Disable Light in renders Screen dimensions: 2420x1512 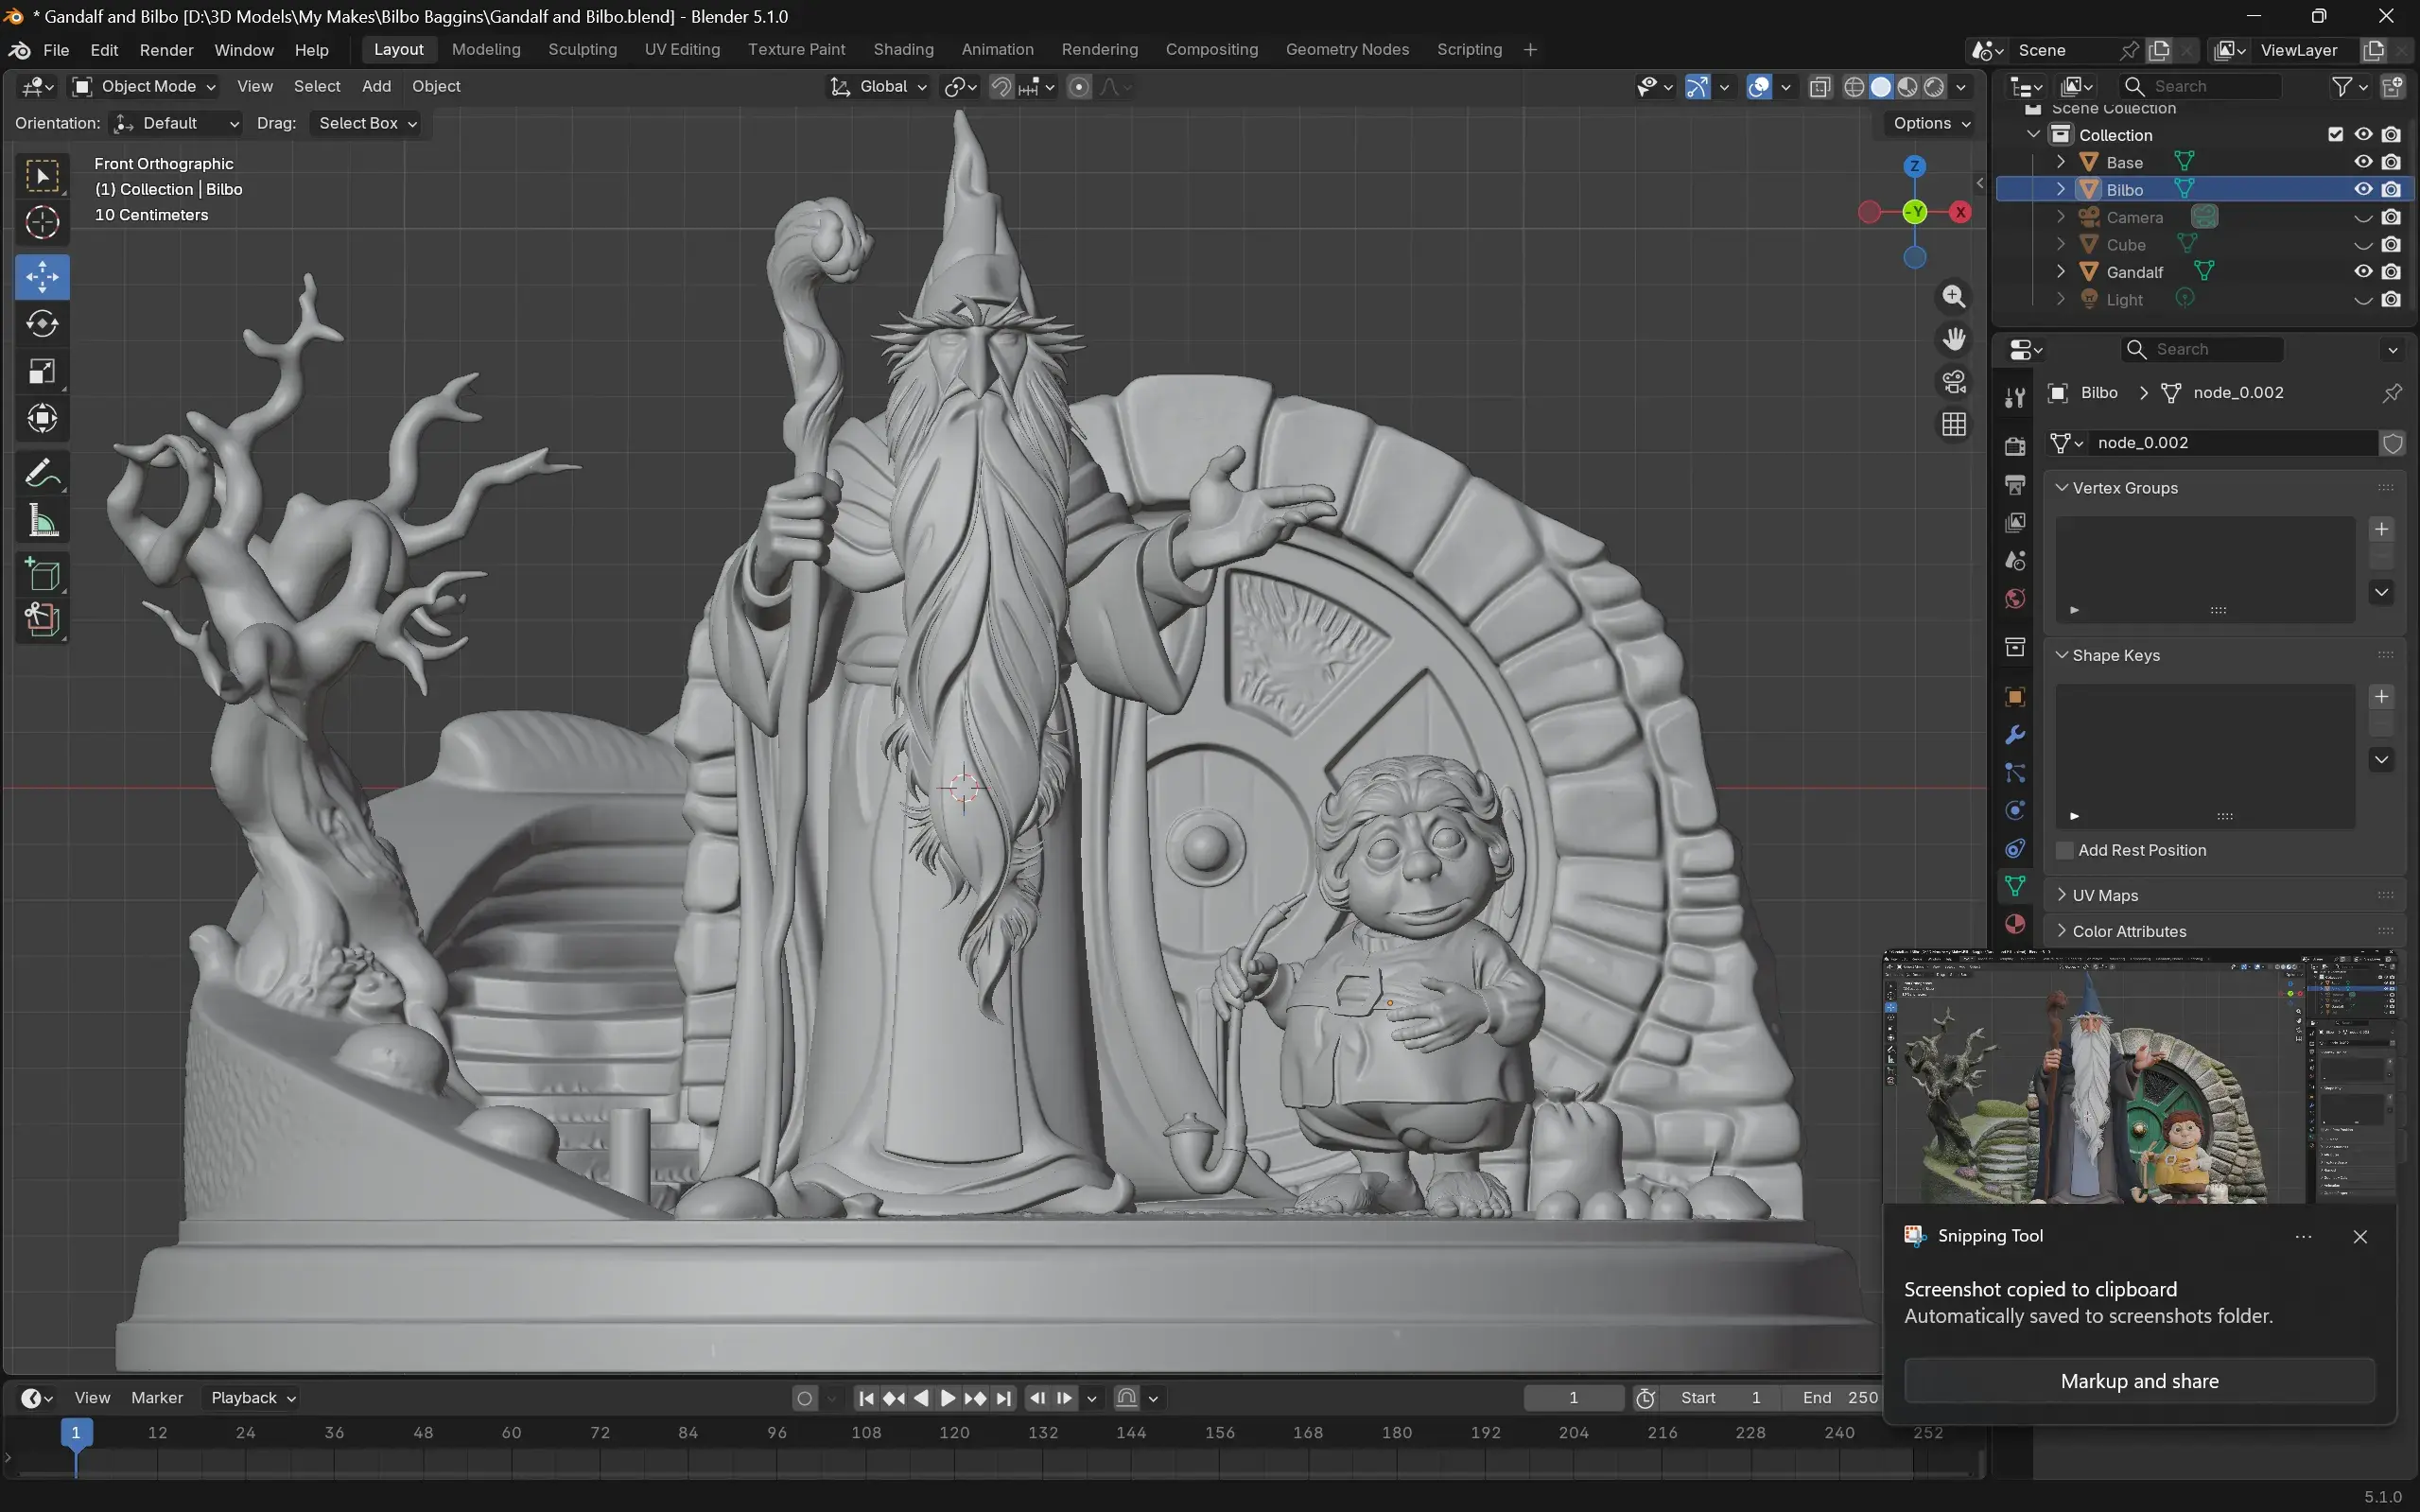click(x=2391, y=299)
